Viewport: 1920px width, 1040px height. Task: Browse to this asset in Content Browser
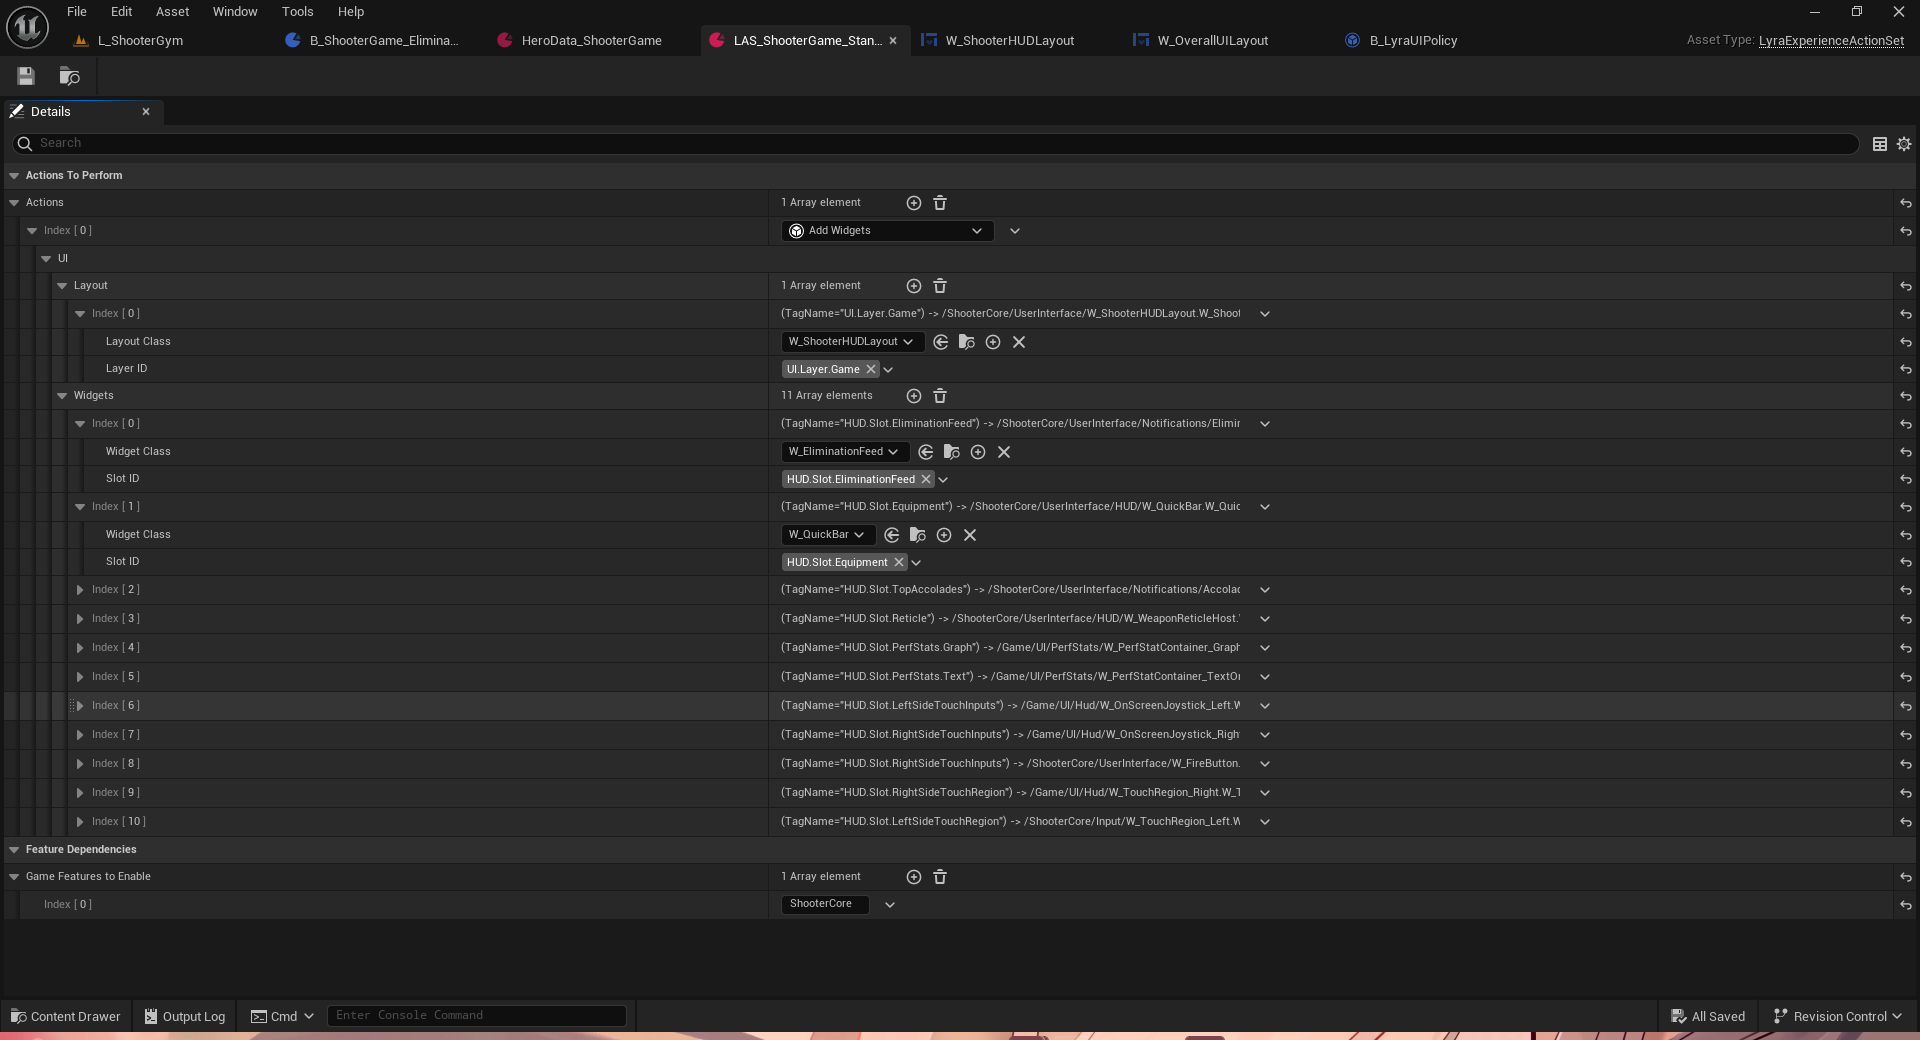pos(69,76)
